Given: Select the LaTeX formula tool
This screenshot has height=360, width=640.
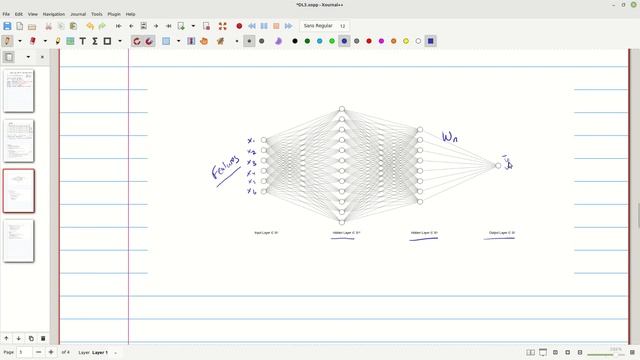Looking at the screenshot, I should tap(95, 41).
